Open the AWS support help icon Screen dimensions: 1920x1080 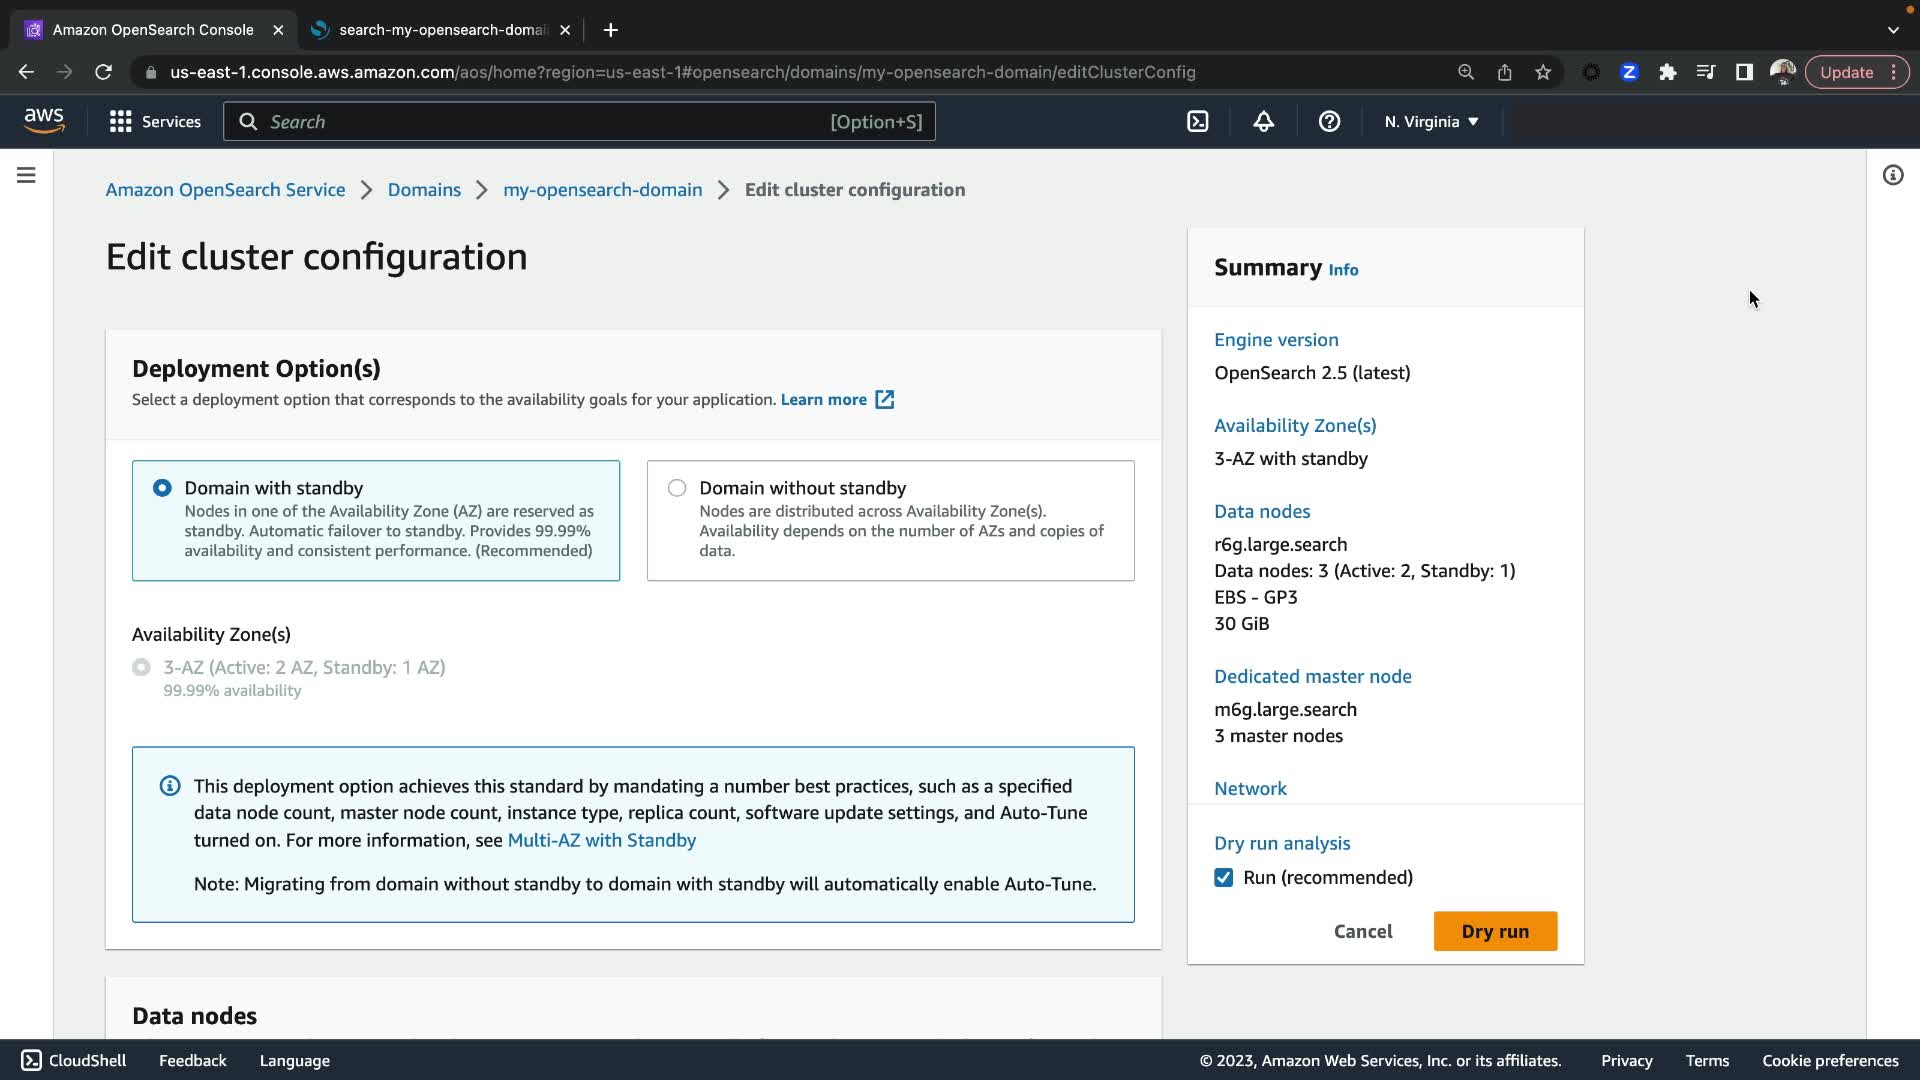1329,122
